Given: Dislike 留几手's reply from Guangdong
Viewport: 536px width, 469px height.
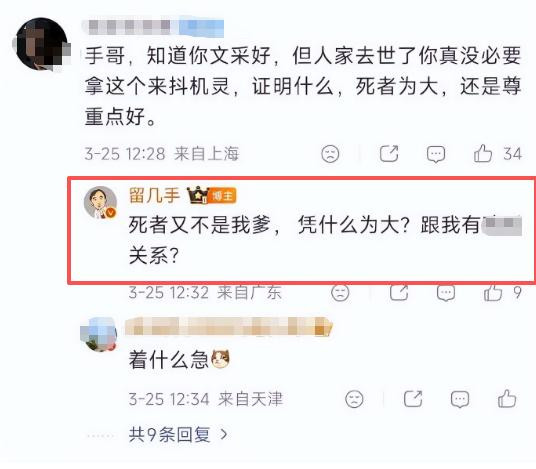Looking at the screenshot, I should coord(340,293).
